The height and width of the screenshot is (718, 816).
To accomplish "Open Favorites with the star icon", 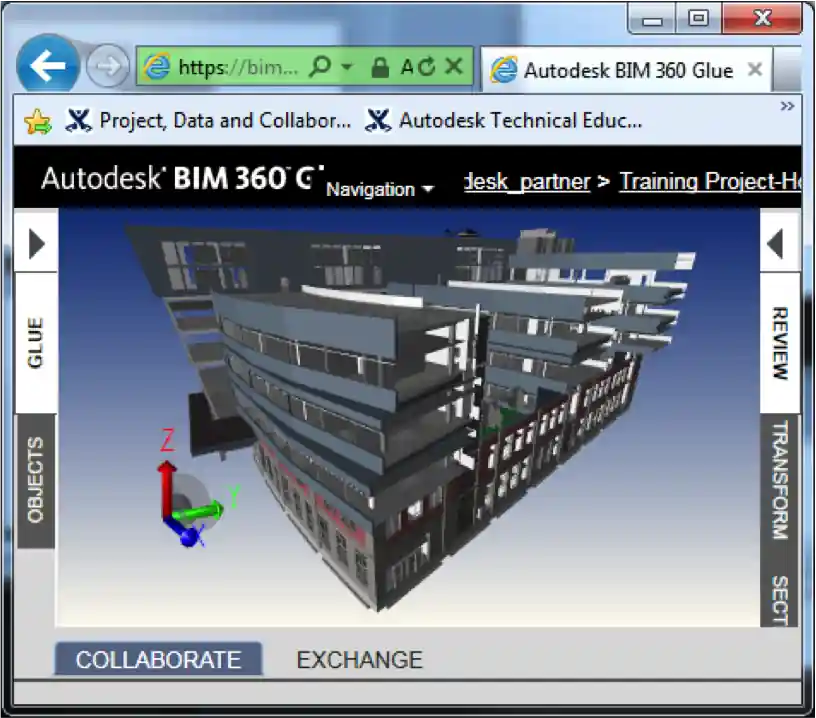I will 37,121.
